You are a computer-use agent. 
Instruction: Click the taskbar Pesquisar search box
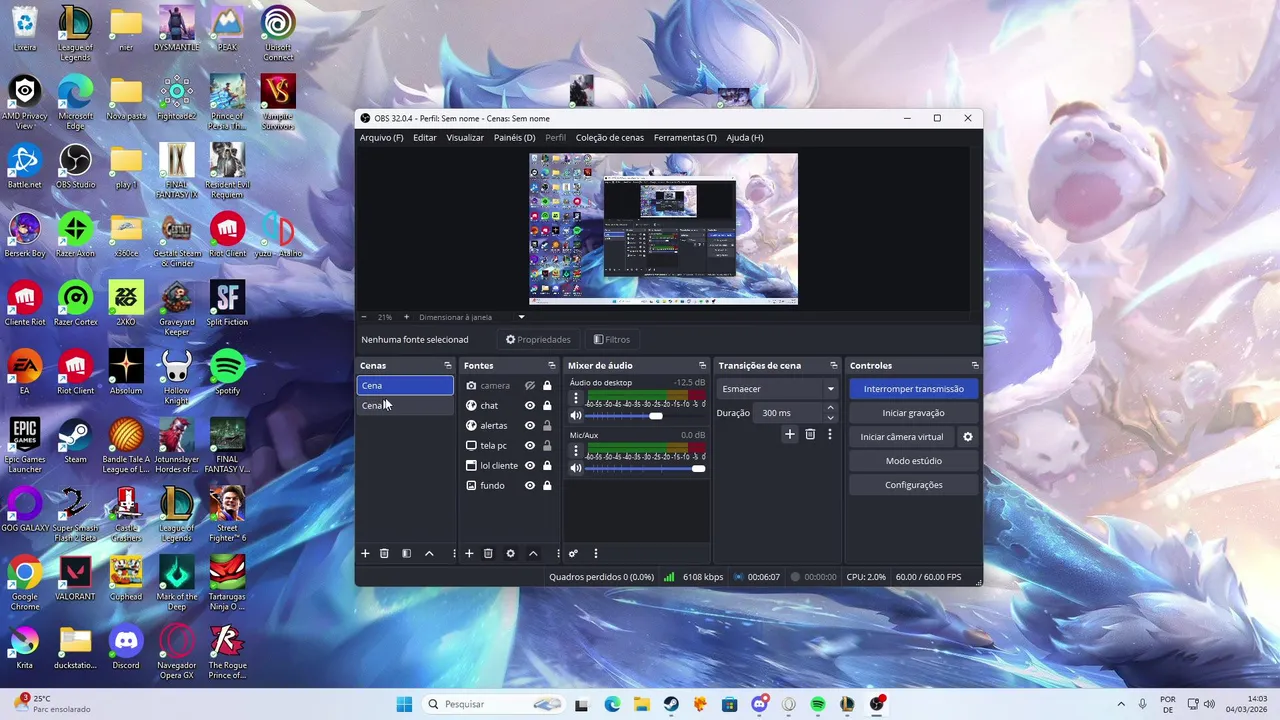tap(493, 704)
